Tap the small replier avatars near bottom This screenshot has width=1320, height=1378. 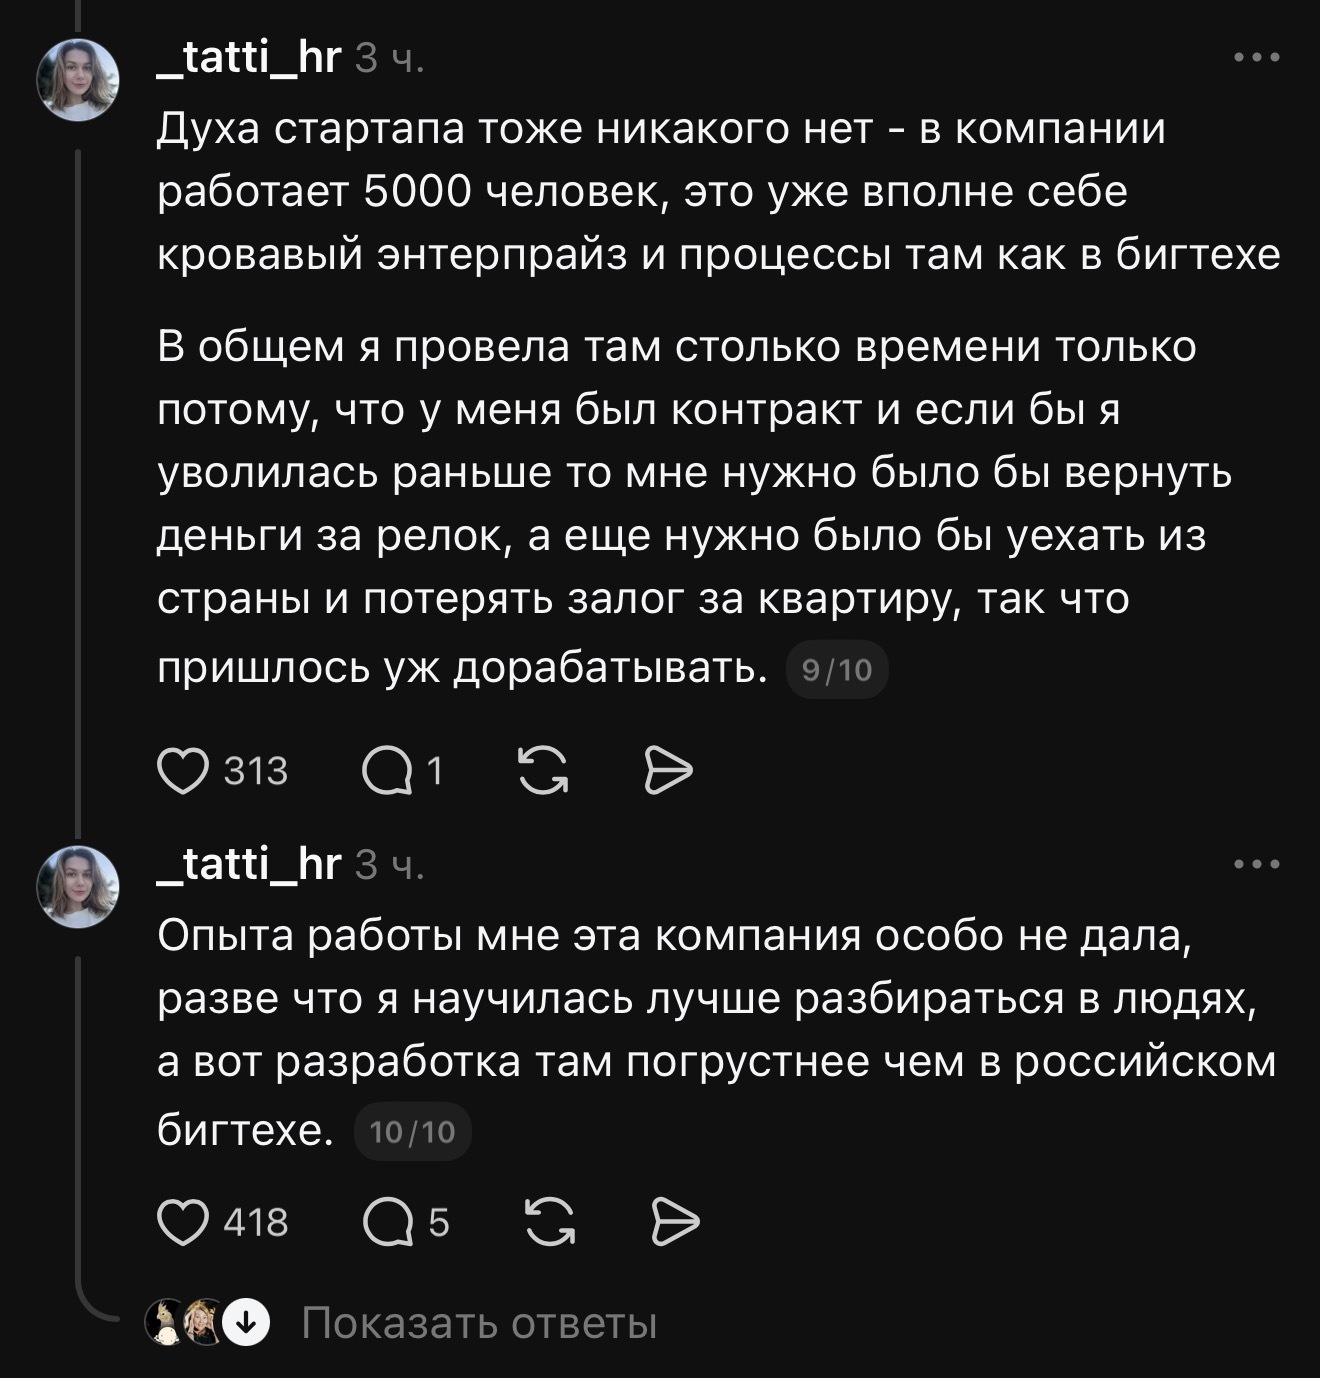point(186,1323)
